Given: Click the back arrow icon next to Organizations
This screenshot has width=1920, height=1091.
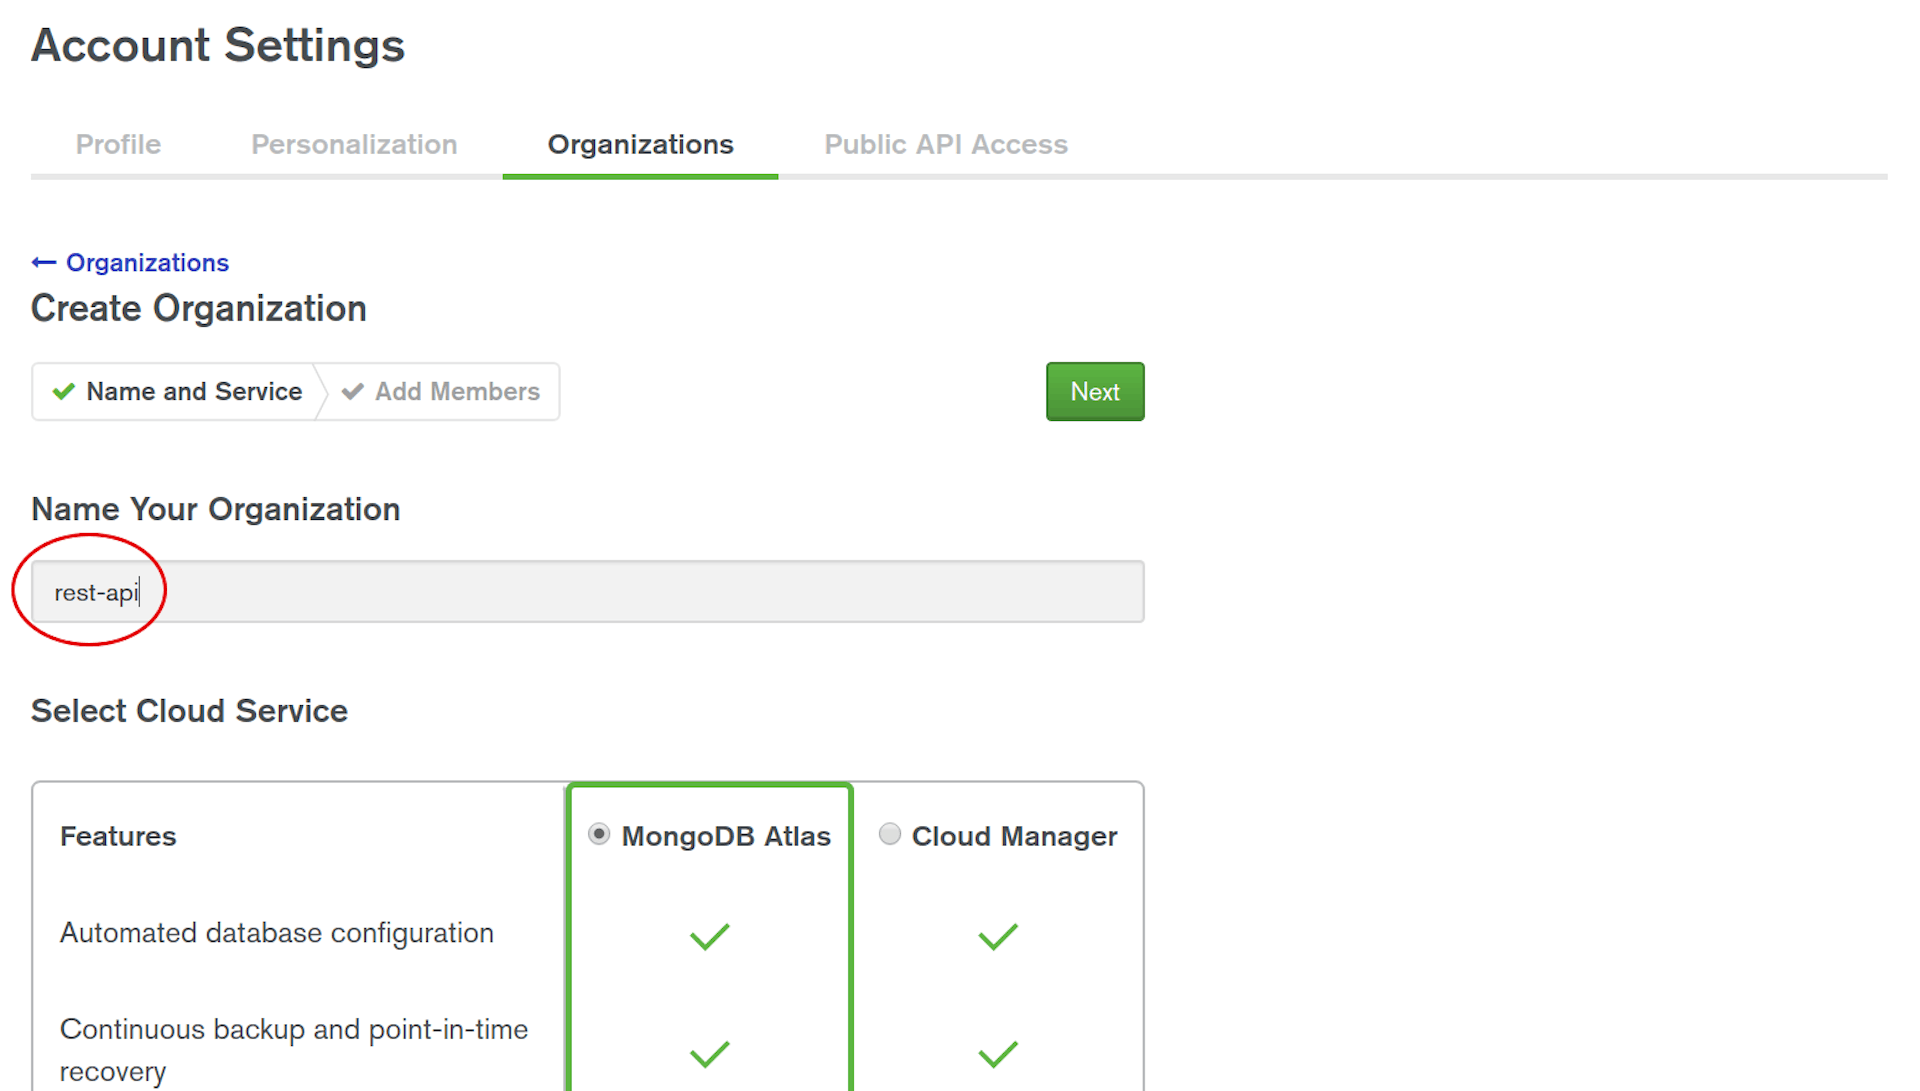Looking at the screenshot, I should pos(44,262).
